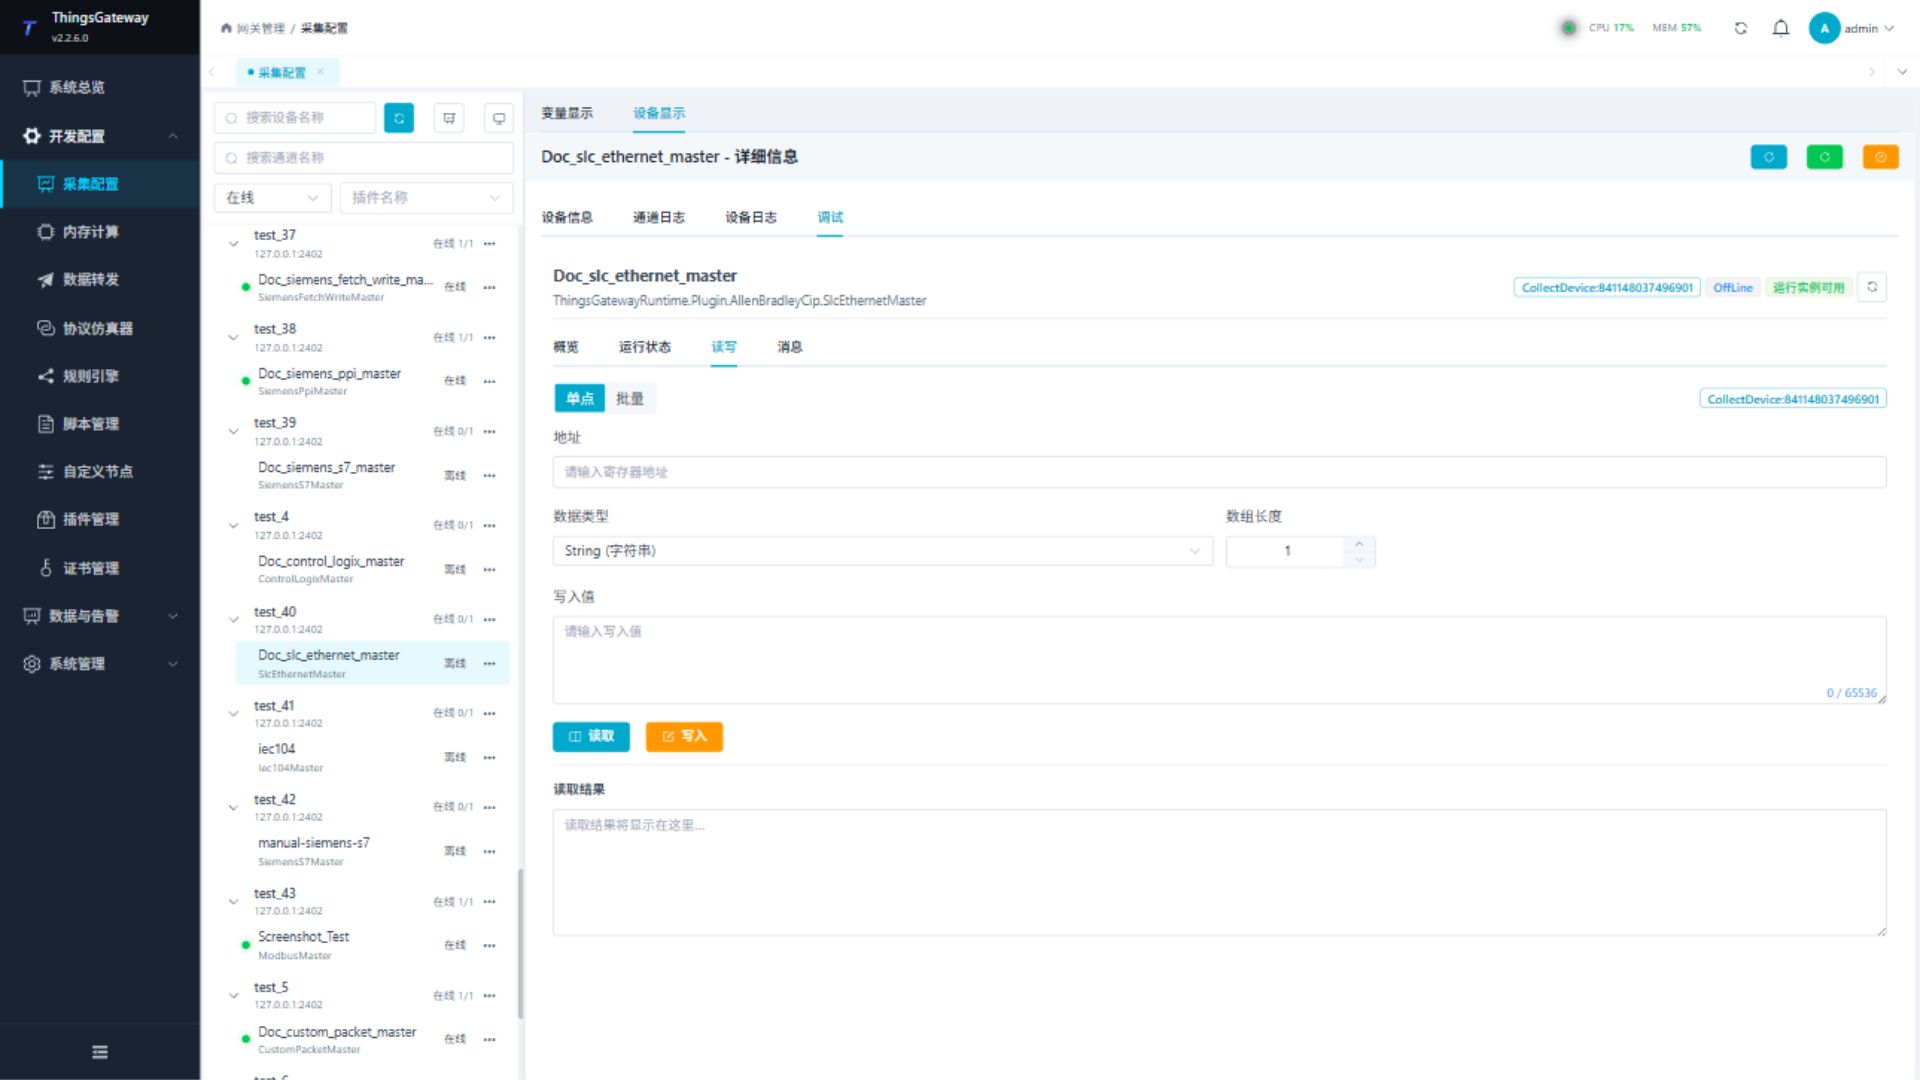Decrease the 数组长度 stepper value
1920x1080 pixels.
(1359, 559)
